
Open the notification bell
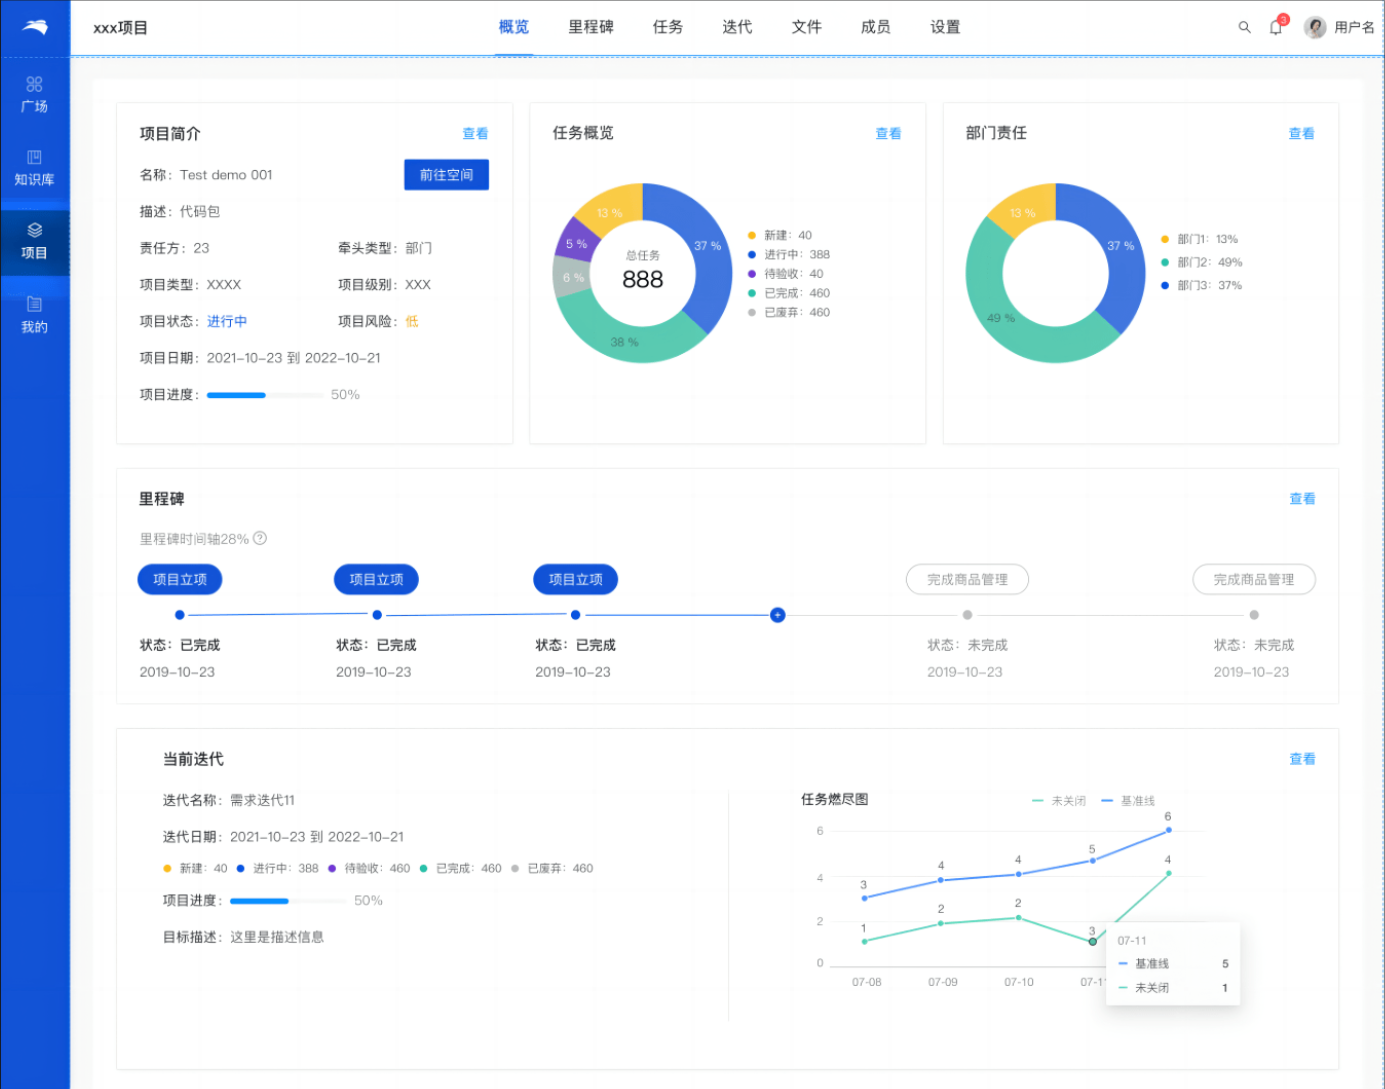pos(1276,27)
